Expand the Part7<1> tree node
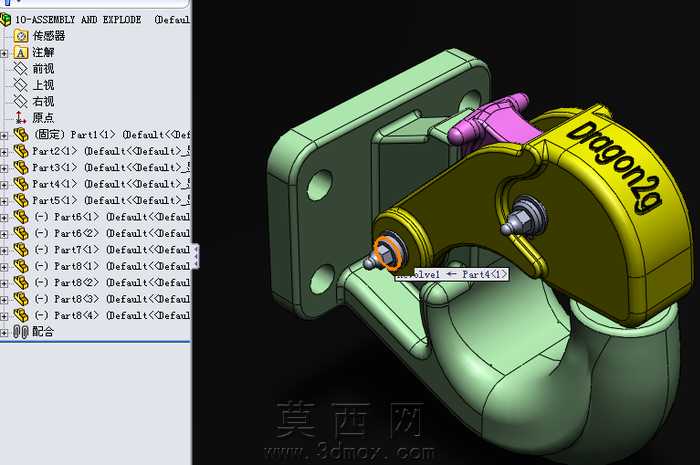This screenshot has height=465, width=700. coord(4,251)
